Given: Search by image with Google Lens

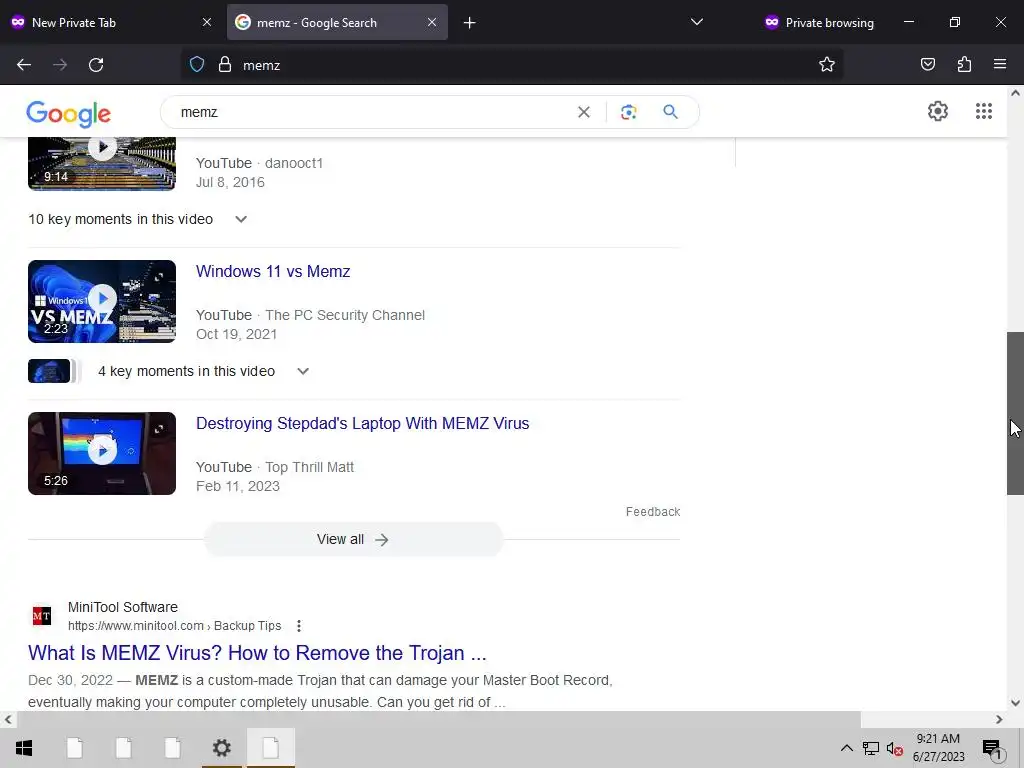Looking at the screenshot, I should (628, 112).
